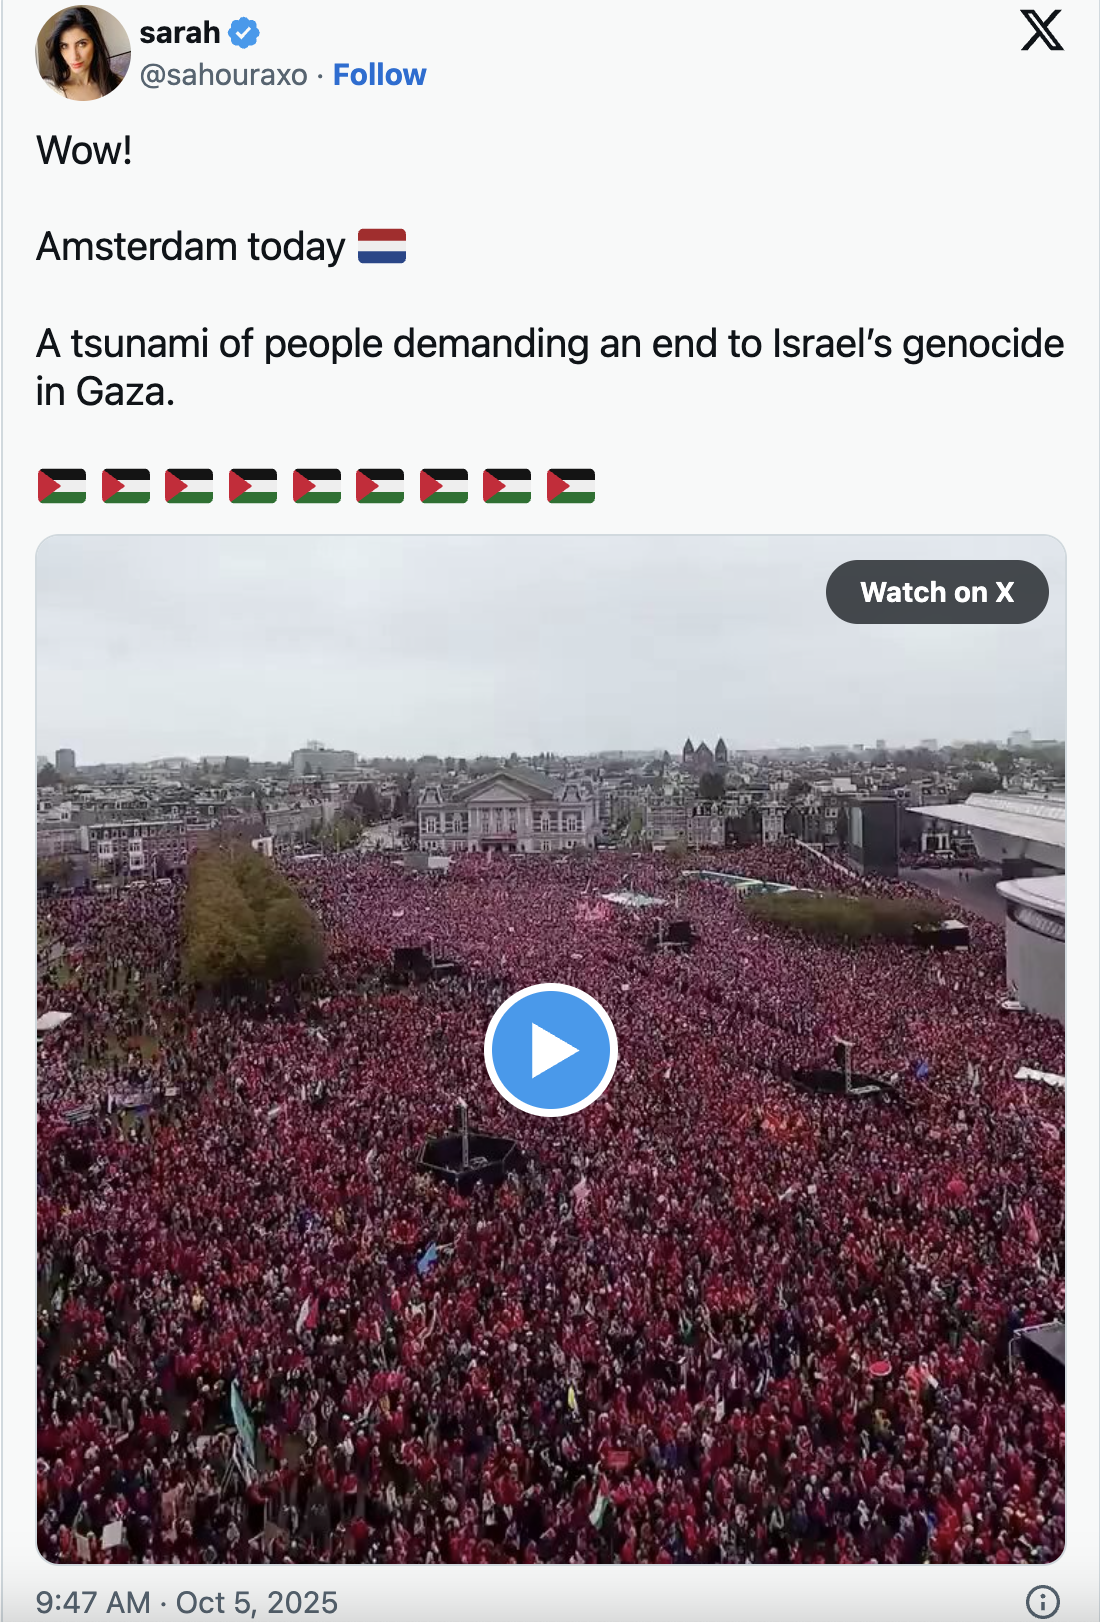Open the info icon beside the timestamp
Viewport: 1100px width, 1622px height.
(1043, 1601)
